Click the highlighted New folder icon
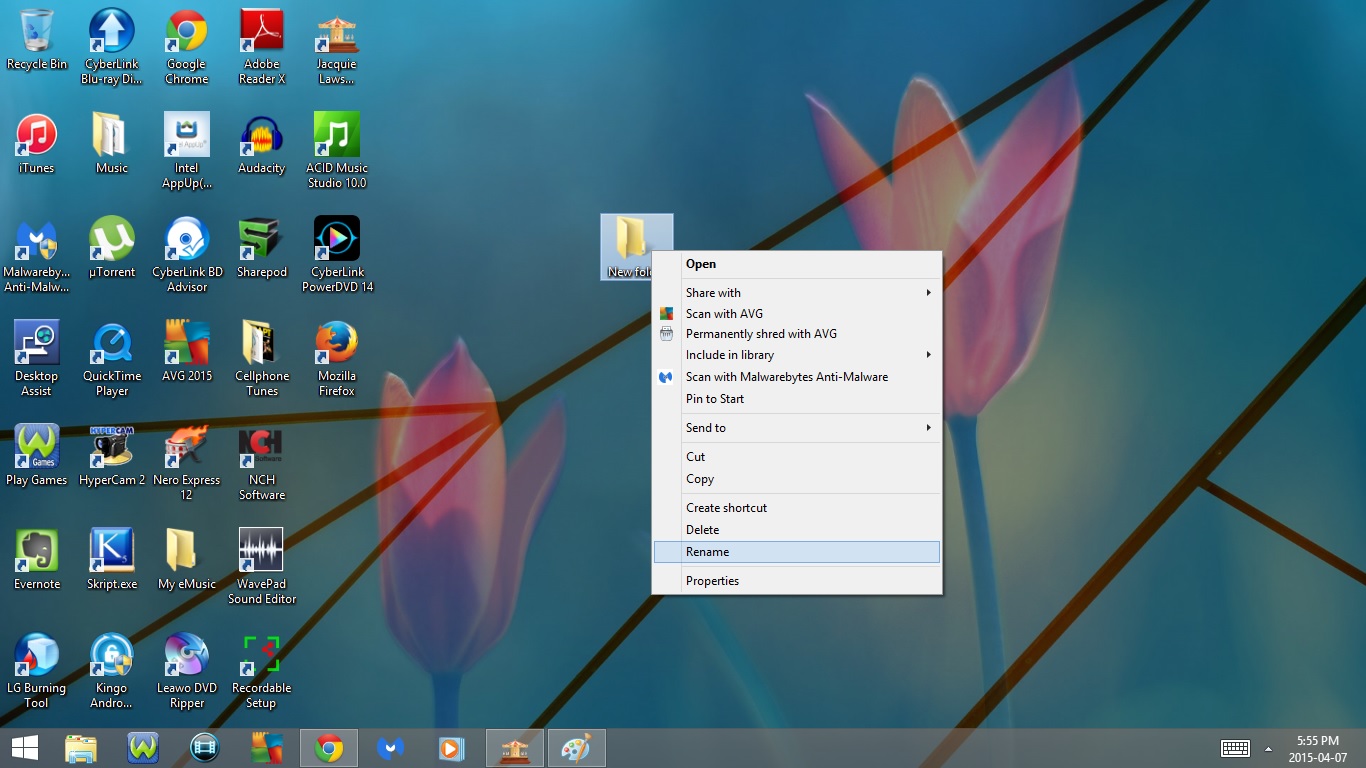Image resolution: width=1366 pixels, height=768 pixels. (631, 240)
